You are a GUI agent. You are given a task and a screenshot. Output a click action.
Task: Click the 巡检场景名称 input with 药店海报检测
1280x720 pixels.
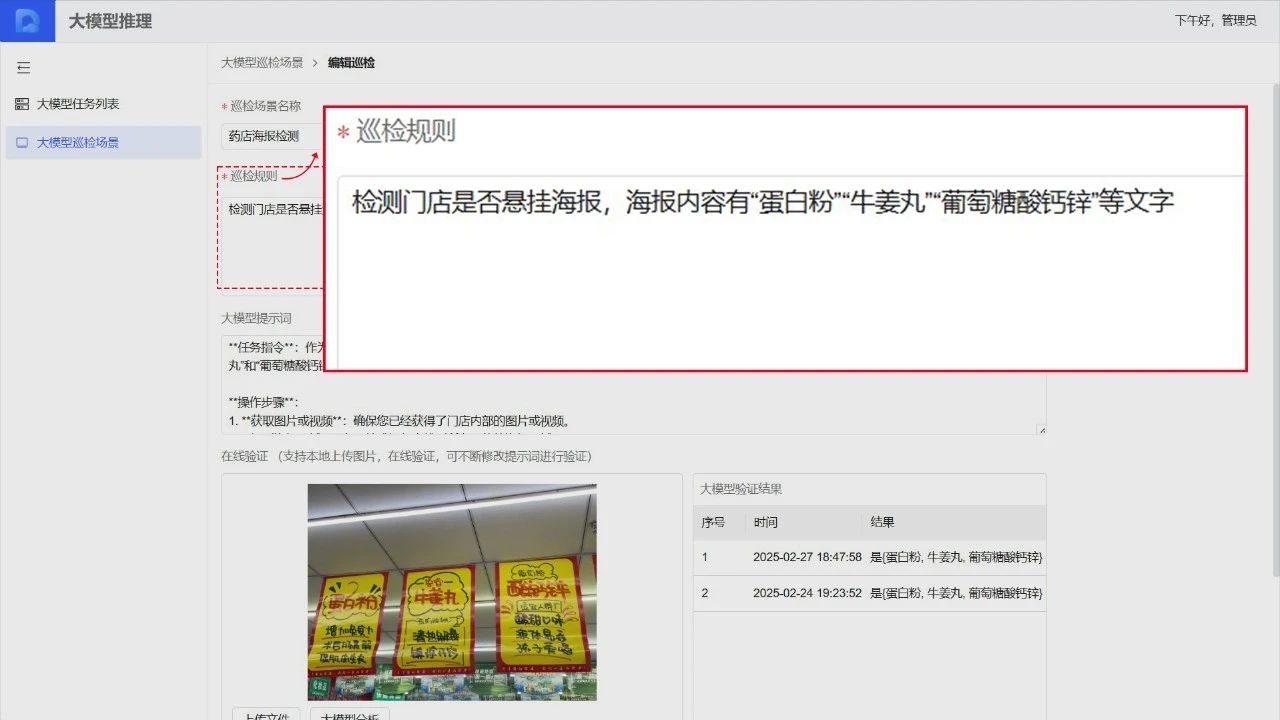[x=270, y=136]
